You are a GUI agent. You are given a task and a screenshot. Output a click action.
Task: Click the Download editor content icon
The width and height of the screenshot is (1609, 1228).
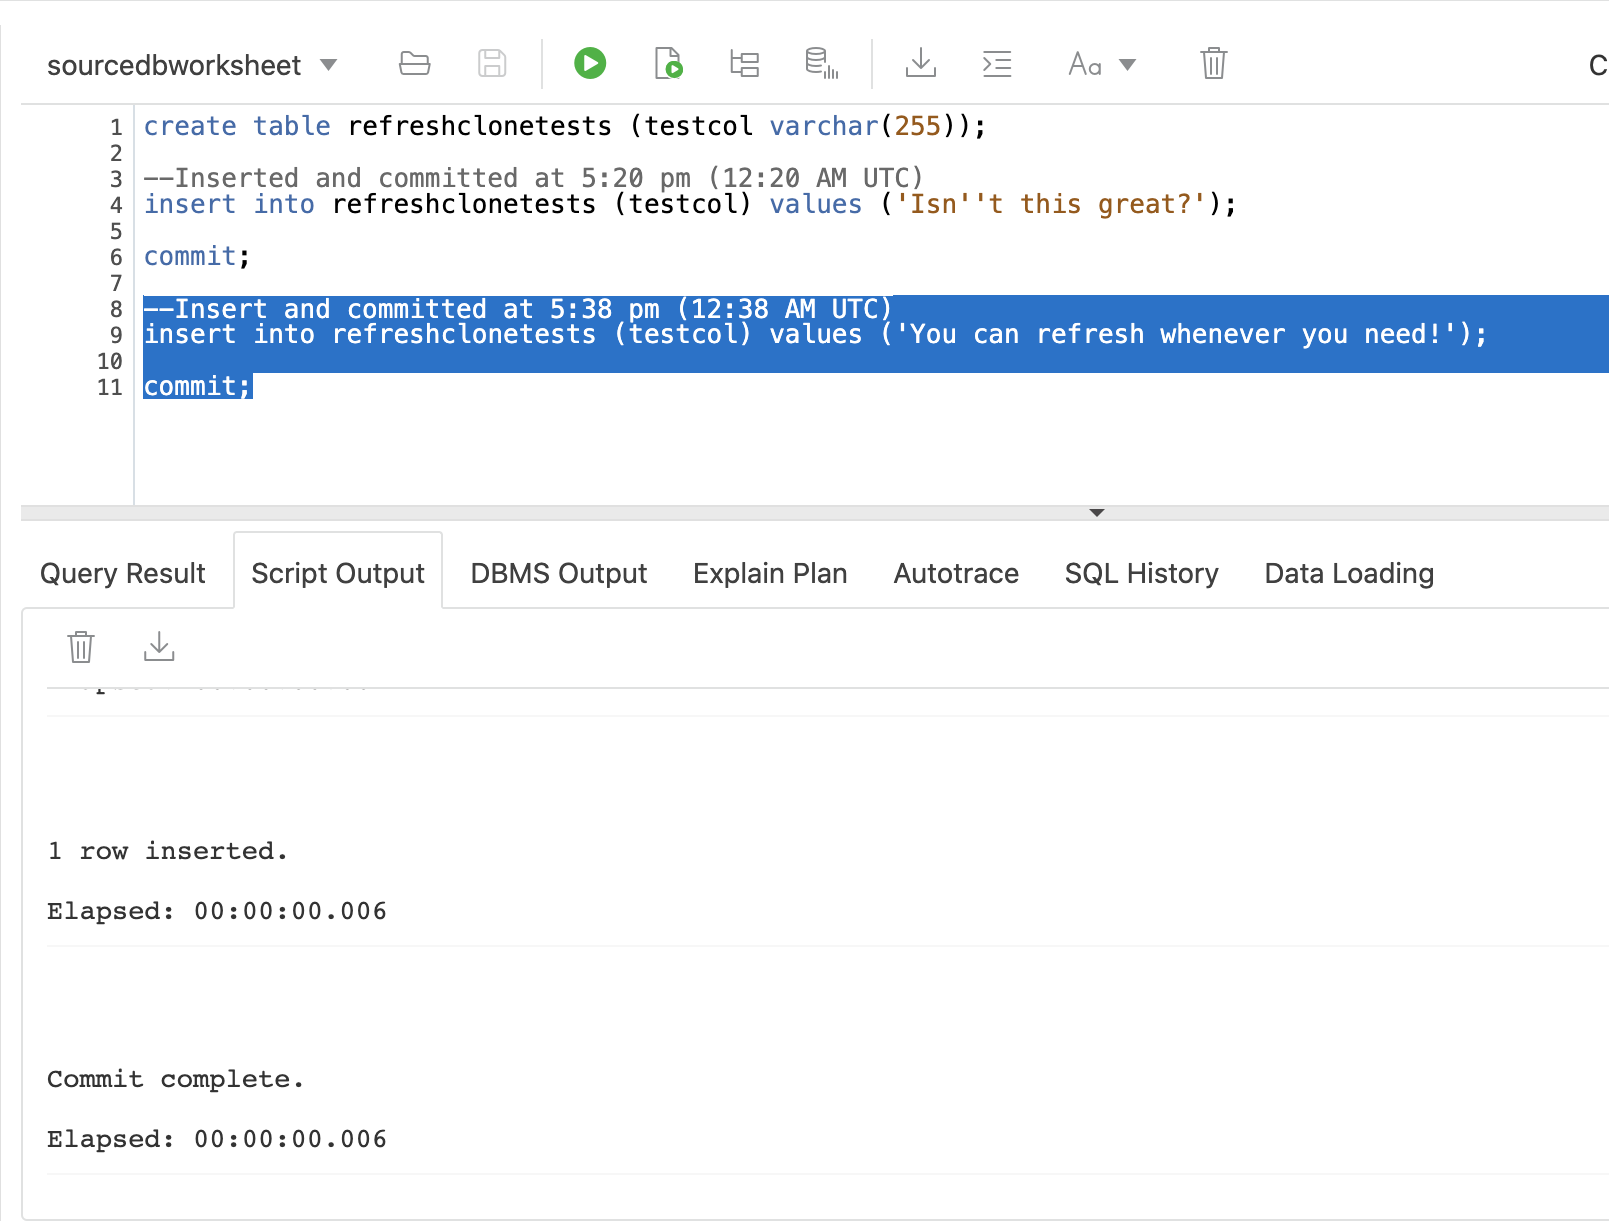click(920, 64)
